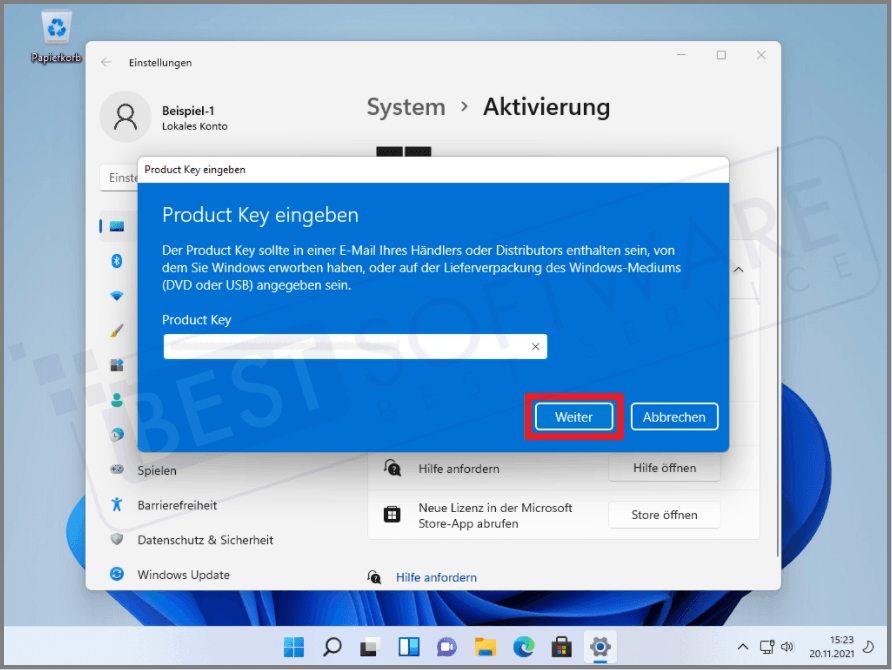Open Personalisierung via the brush icon
The height and width of the screenshot is (670, 892).
pos(118,331)
